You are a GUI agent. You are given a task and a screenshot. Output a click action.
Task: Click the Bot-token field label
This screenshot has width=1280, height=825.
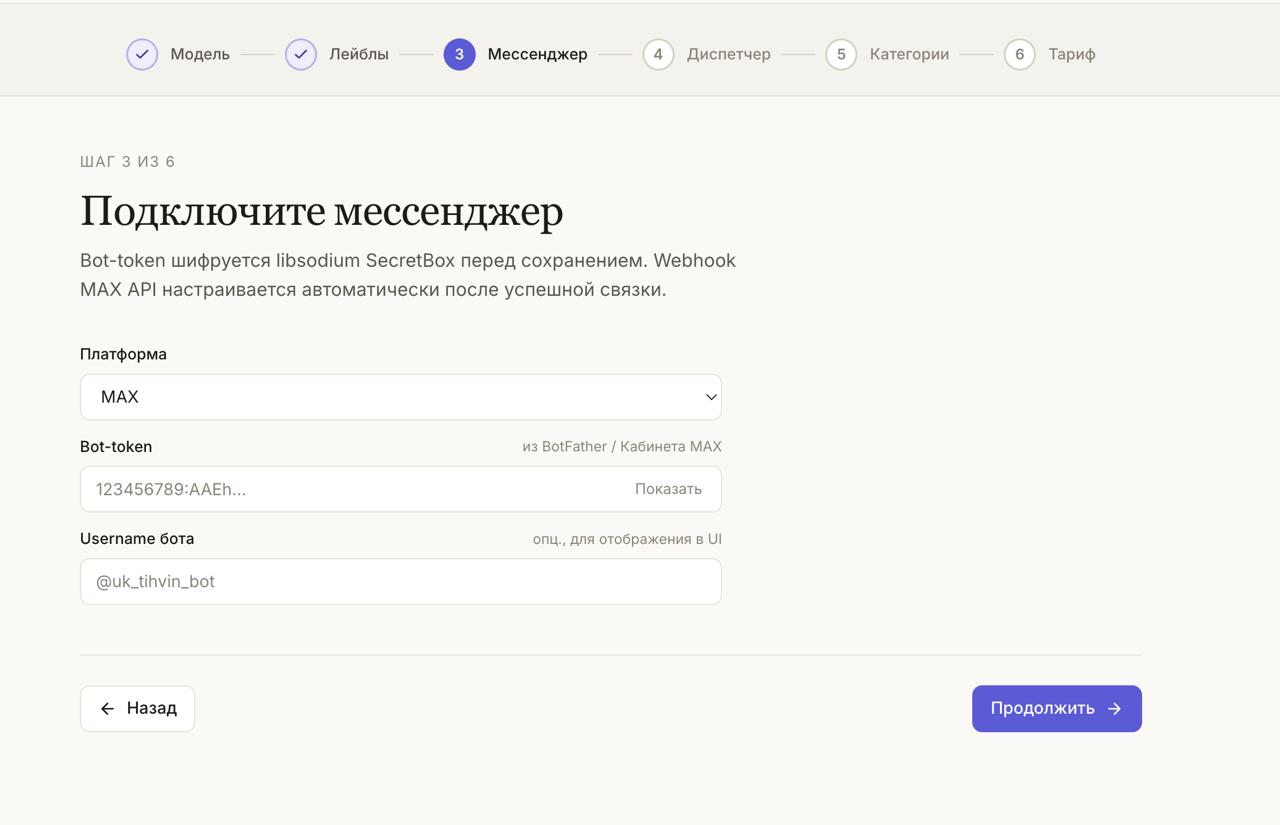(x=116, y=446)
